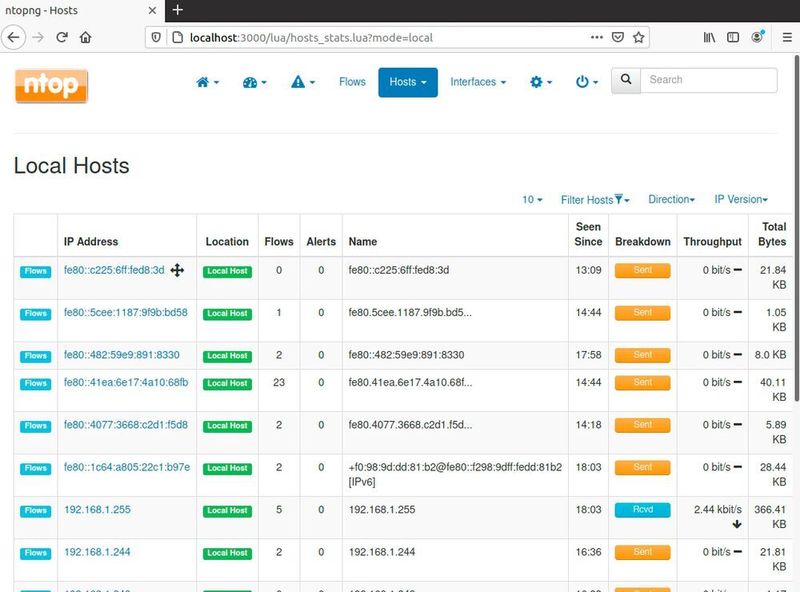Viewport: 800px width, 592px height.
Task: Toggle the Rcvd breakdown for 192.168.1.255
Action: tap(641, 510)
